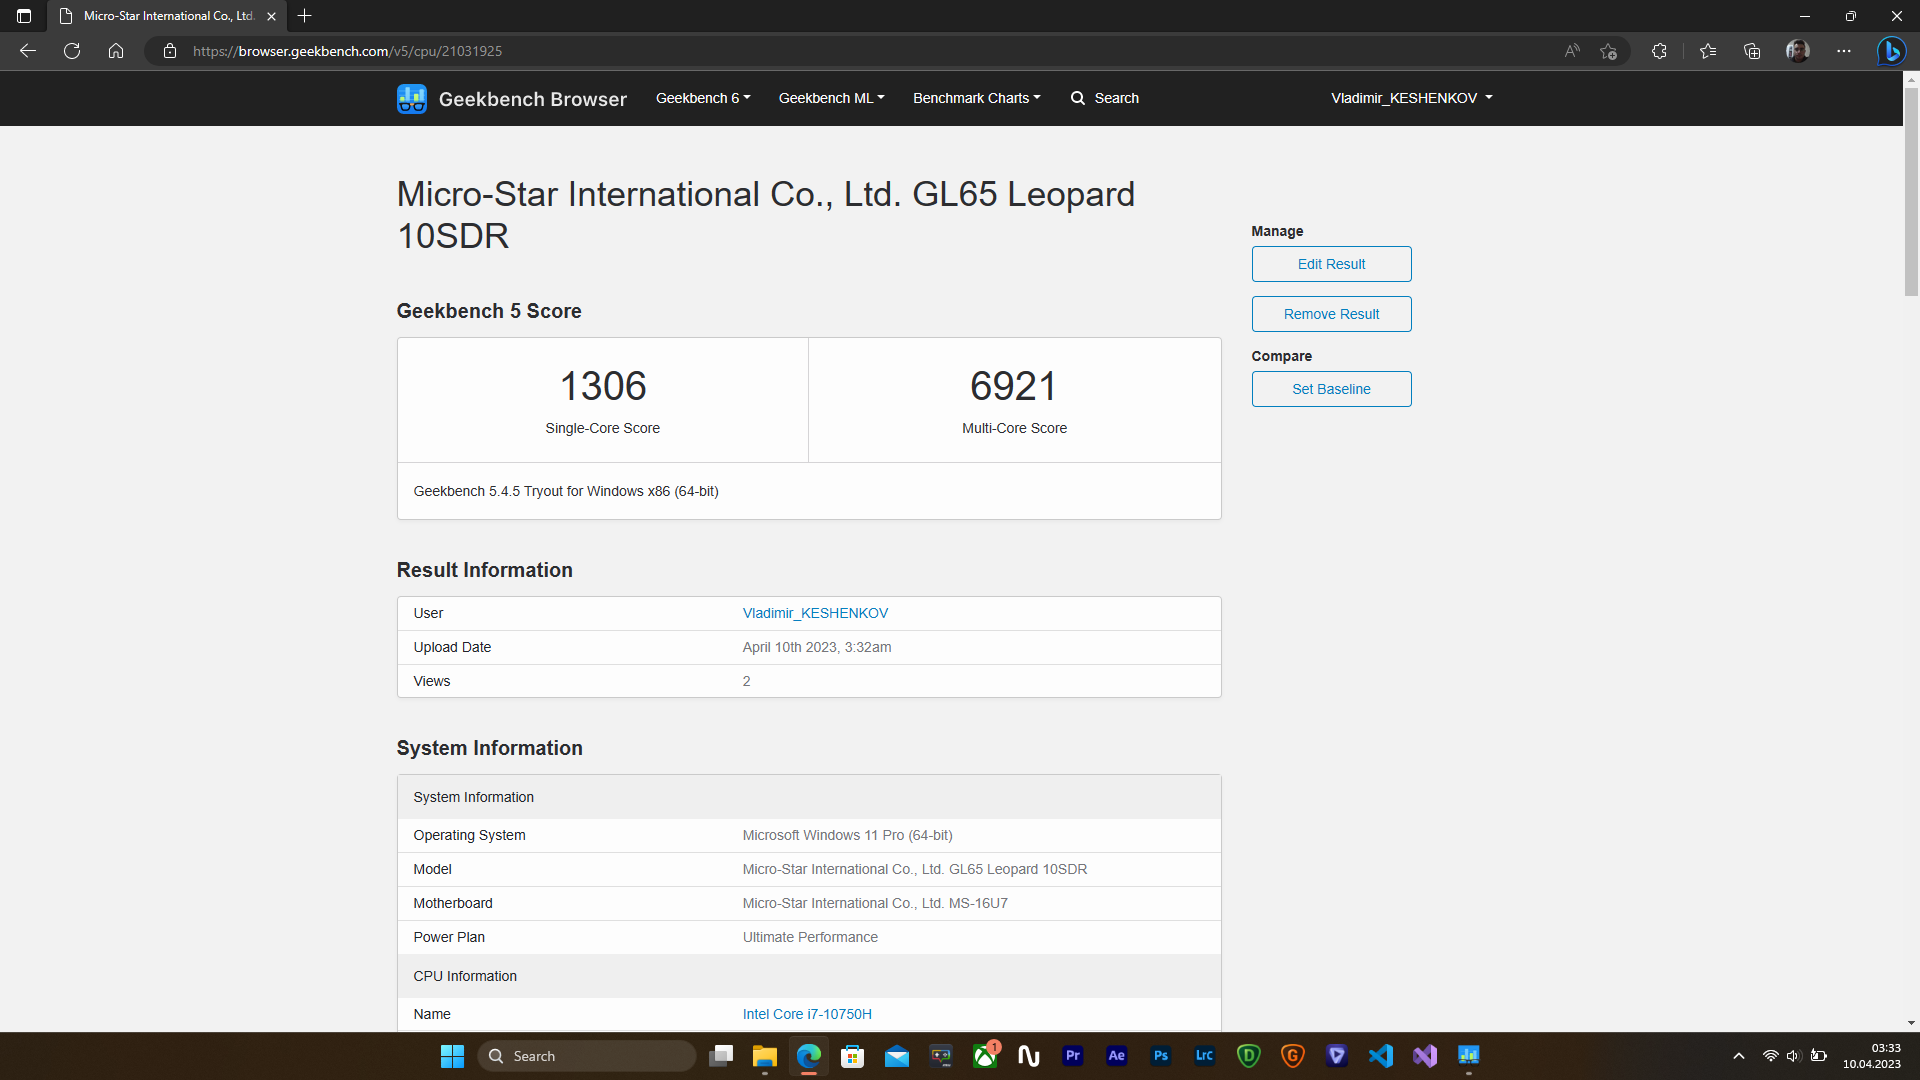Open volume speaker tray icon
The image size is (1920, 1080).
[x=1793, y=1056]
